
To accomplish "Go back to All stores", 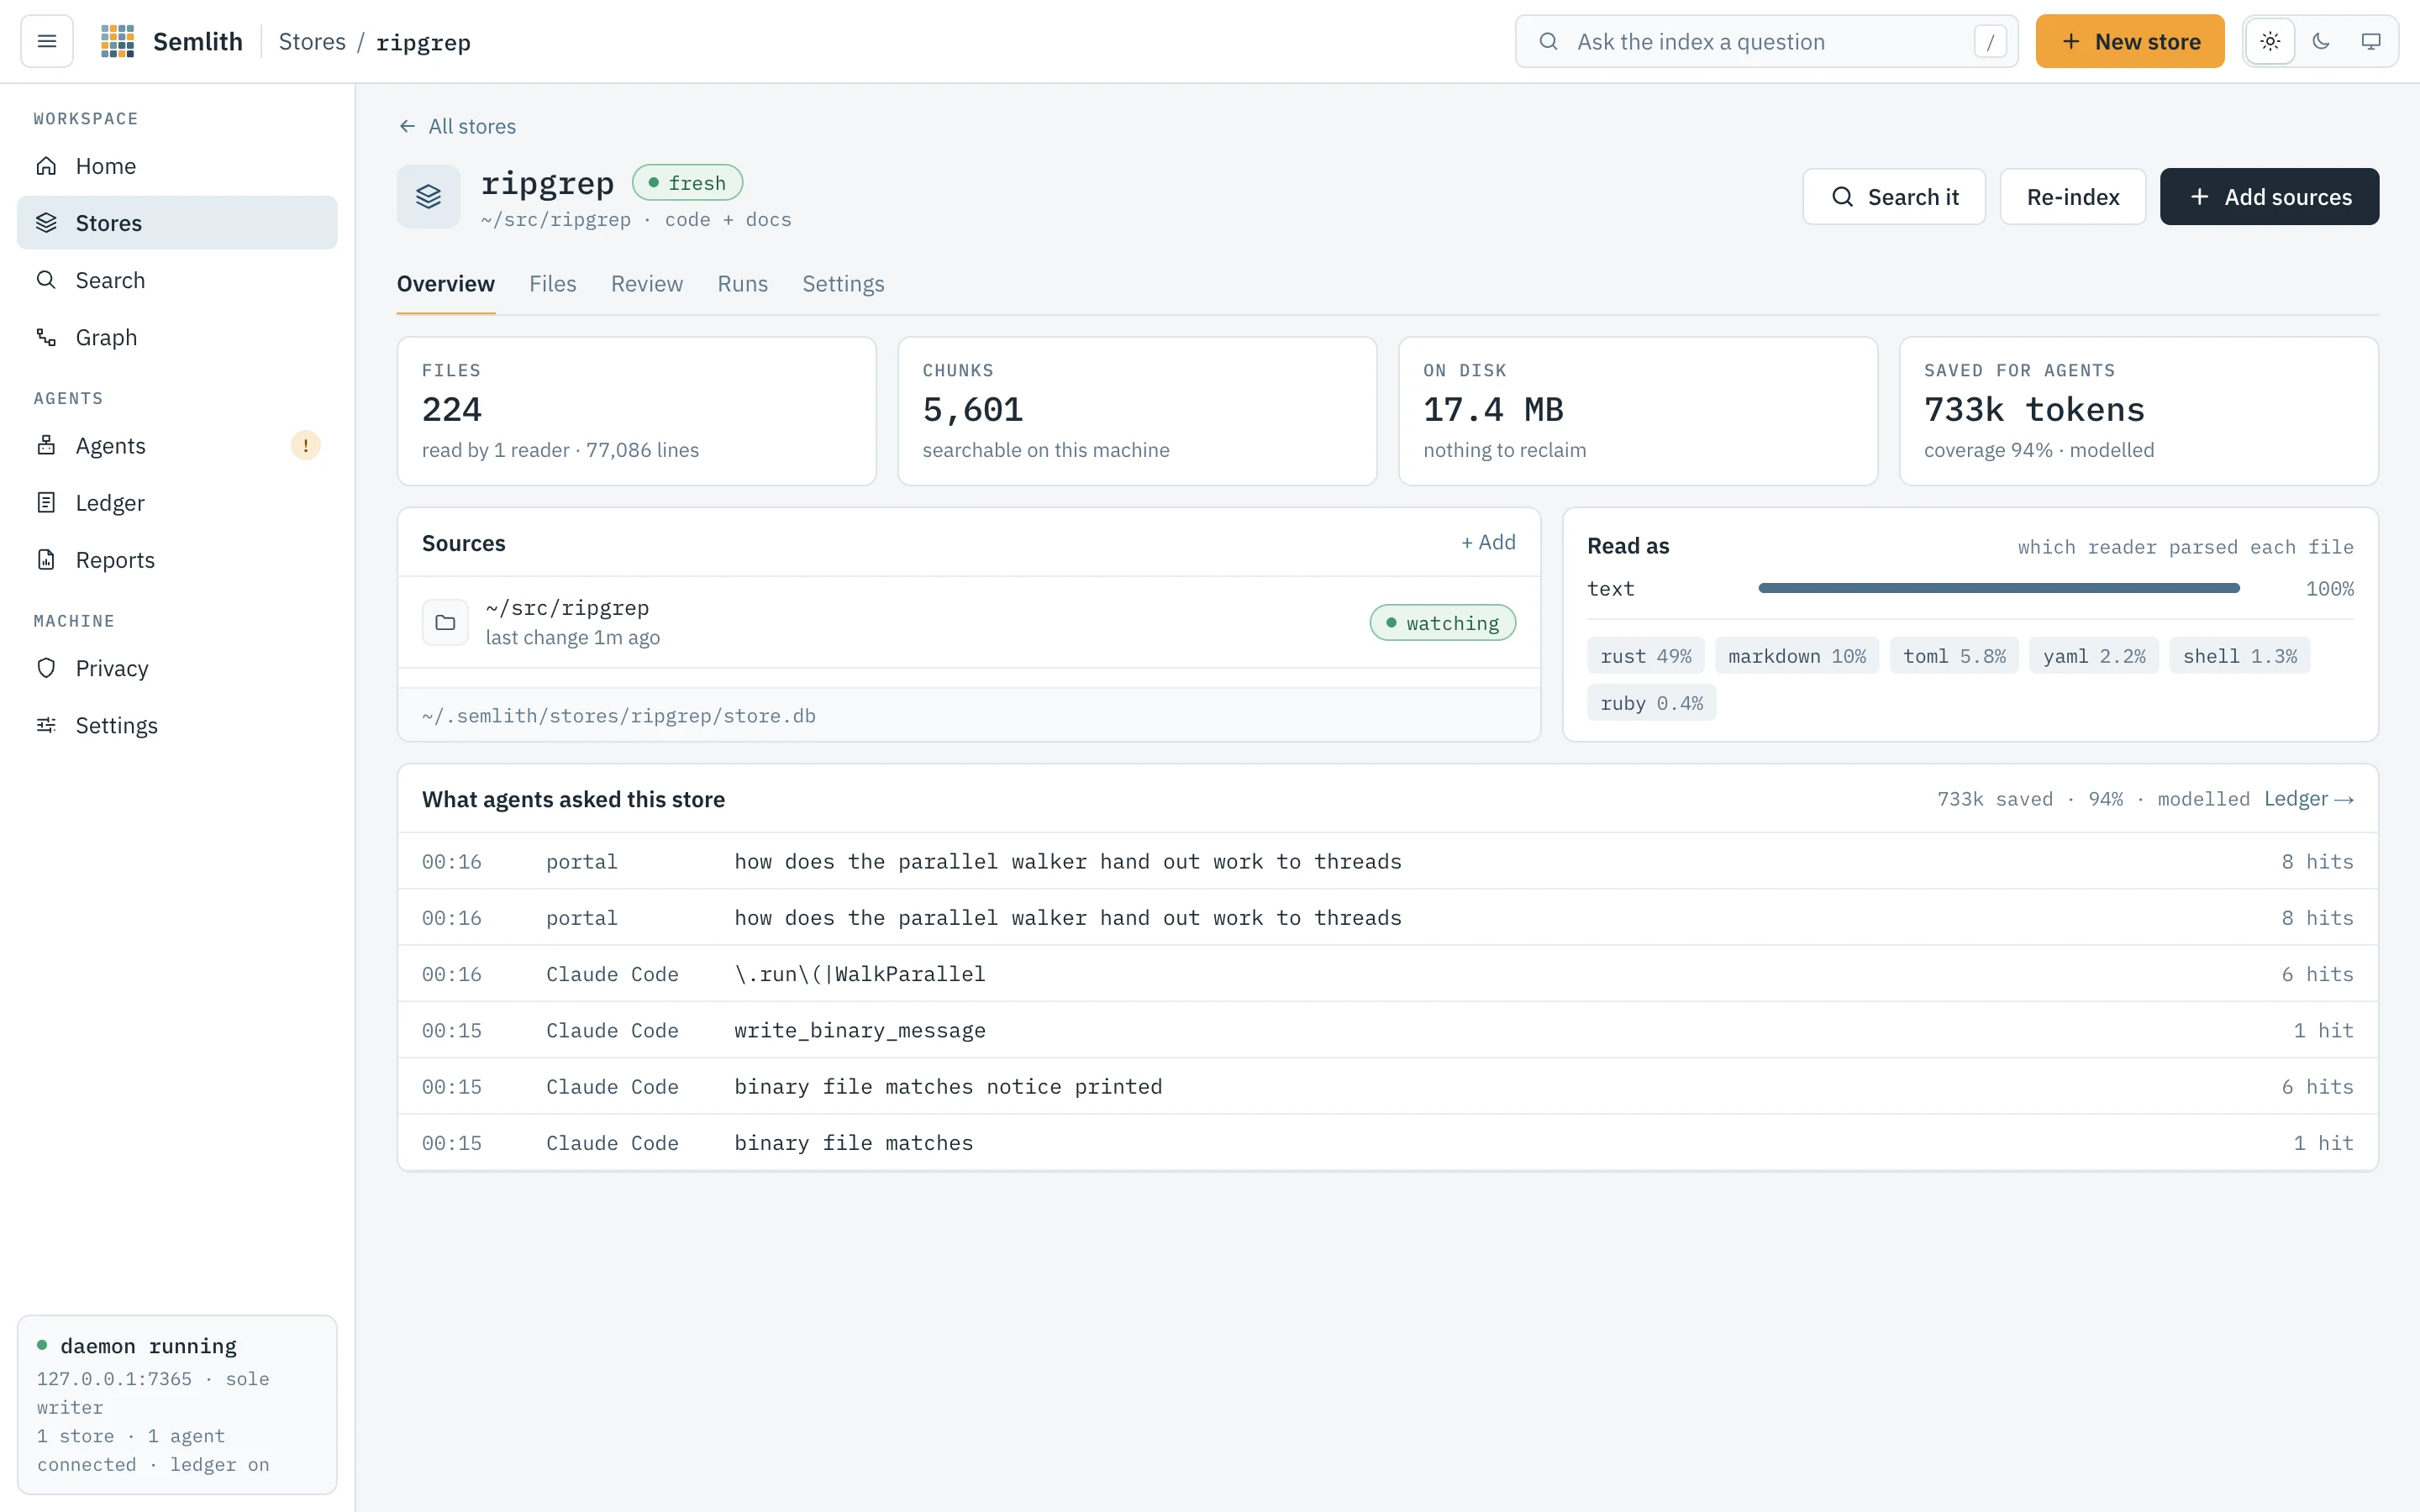I will tap(457, 126).
